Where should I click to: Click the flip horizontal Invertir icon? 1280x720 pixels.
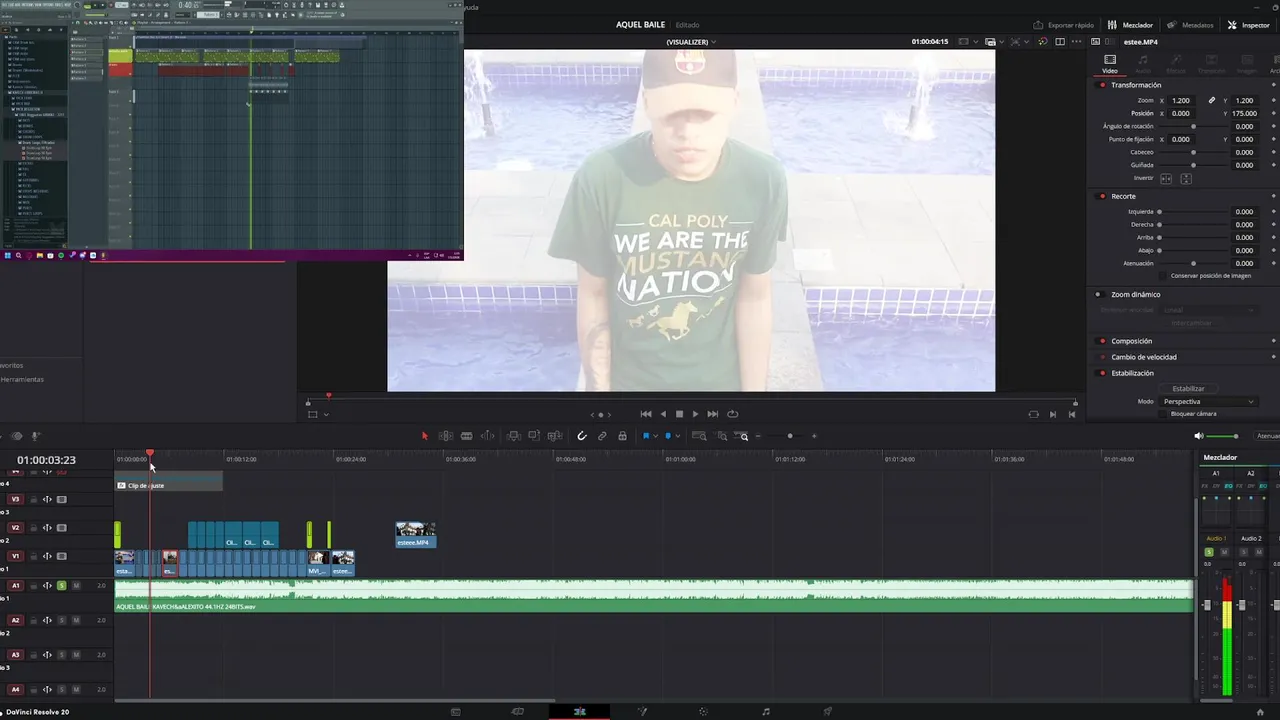pyautogui.click(x=1166, y=178)
